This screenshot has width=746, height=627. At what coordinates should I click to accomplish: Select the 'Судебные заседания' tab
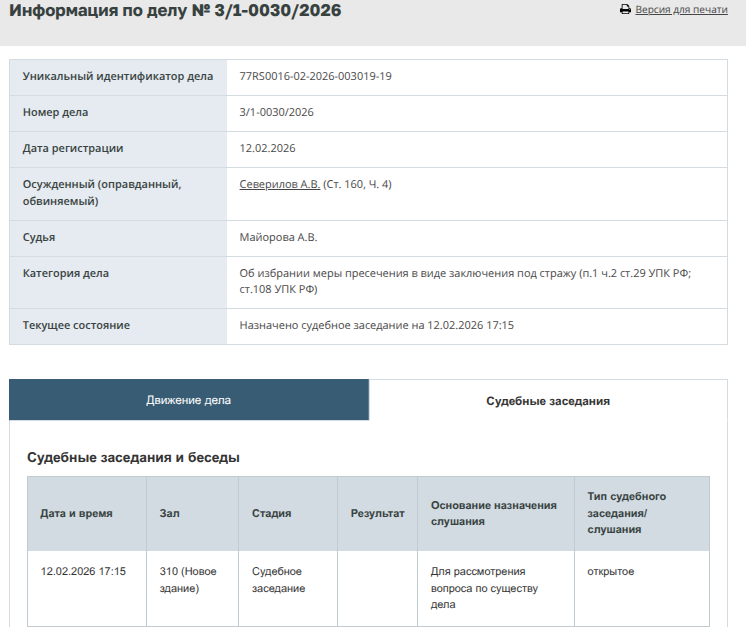point(548,401)
